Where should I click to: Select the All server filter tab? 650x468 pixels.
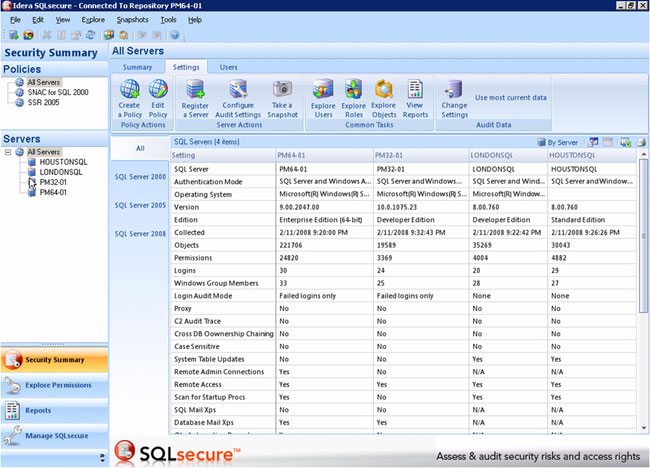click(x=140, y=148)
